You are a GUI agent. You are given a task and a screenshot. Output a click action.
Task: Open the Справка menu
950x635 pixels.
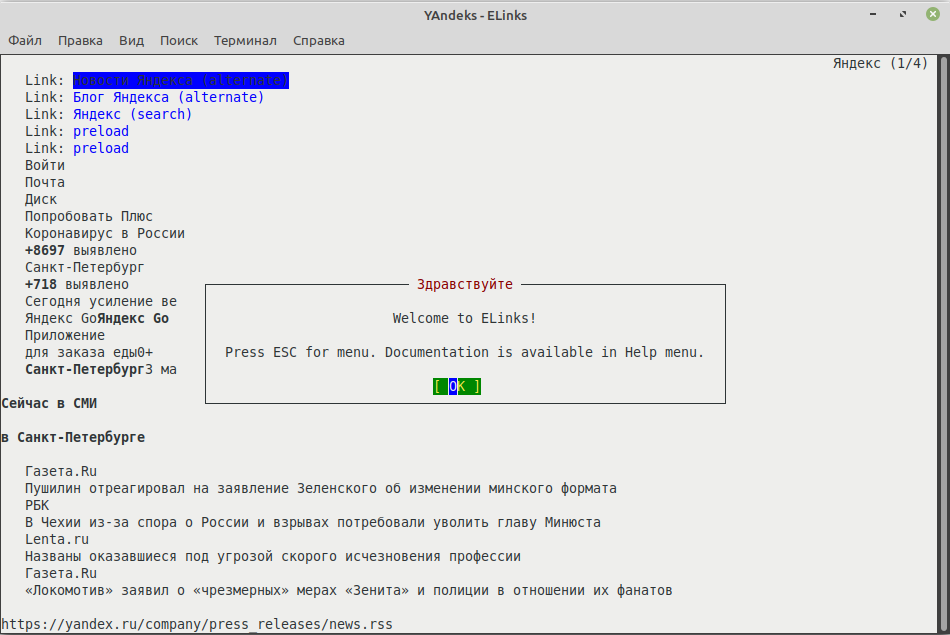[x=318, y=41]
